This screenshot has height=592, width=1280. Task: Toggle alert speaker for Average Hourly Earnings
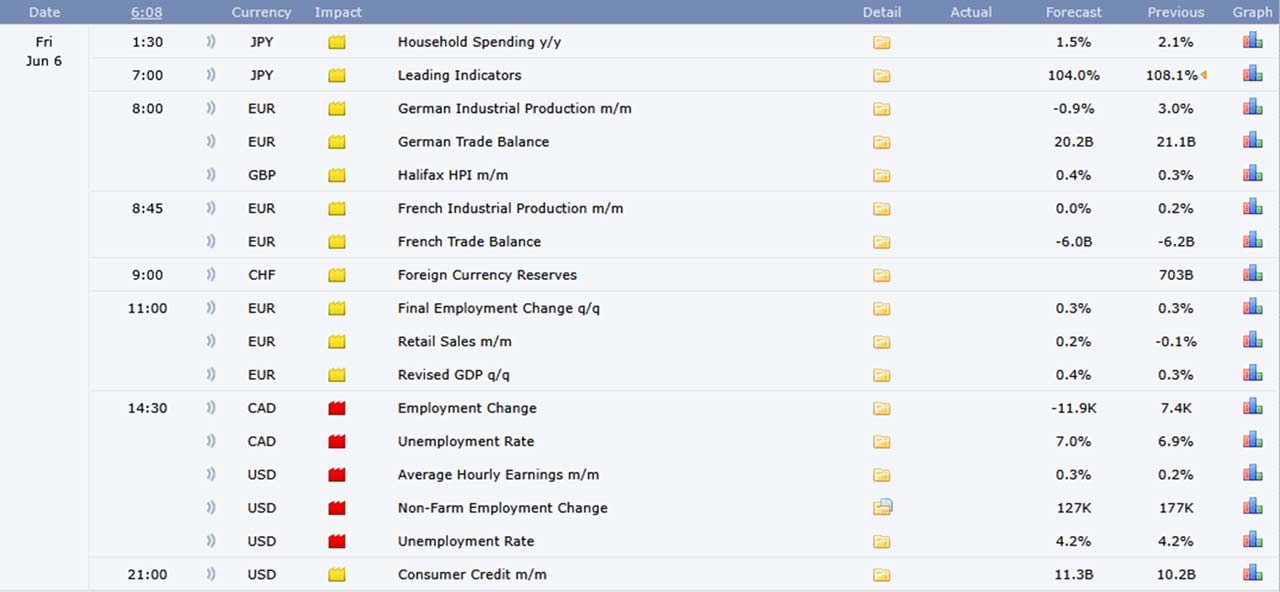[211, 474]
